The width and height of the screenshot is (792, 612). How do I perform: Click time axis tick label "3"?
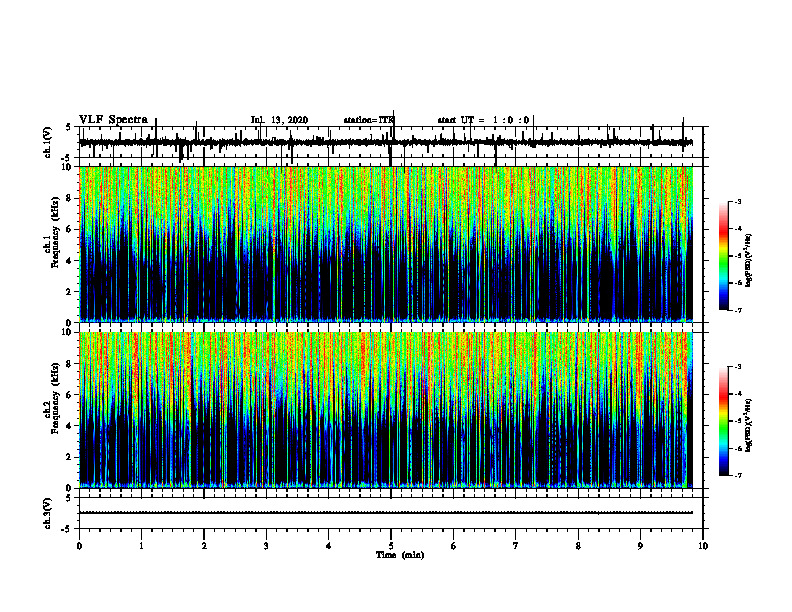point(266,545)
